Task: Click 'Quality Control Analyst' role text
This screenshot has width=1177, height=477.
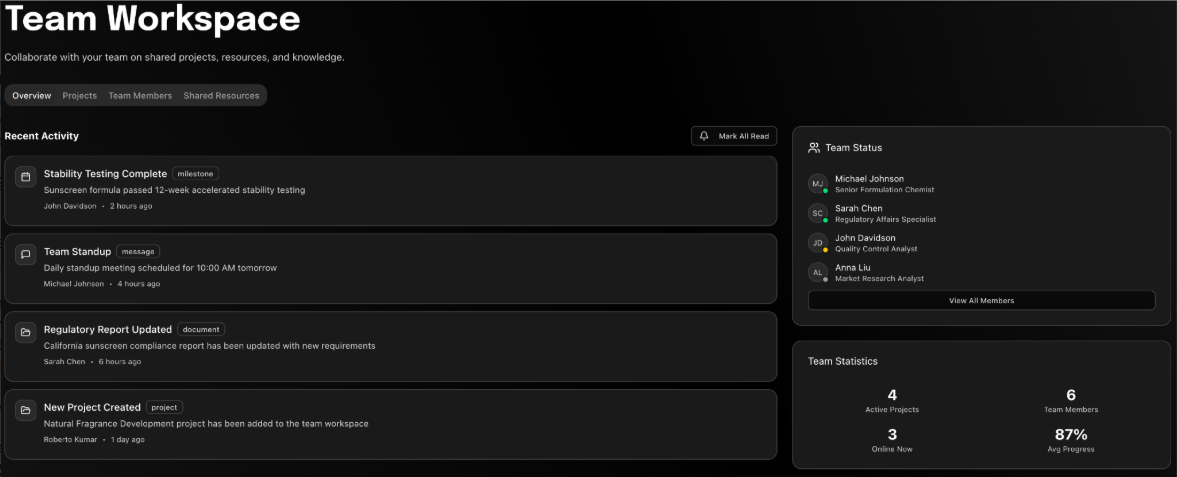Action: 876,249
